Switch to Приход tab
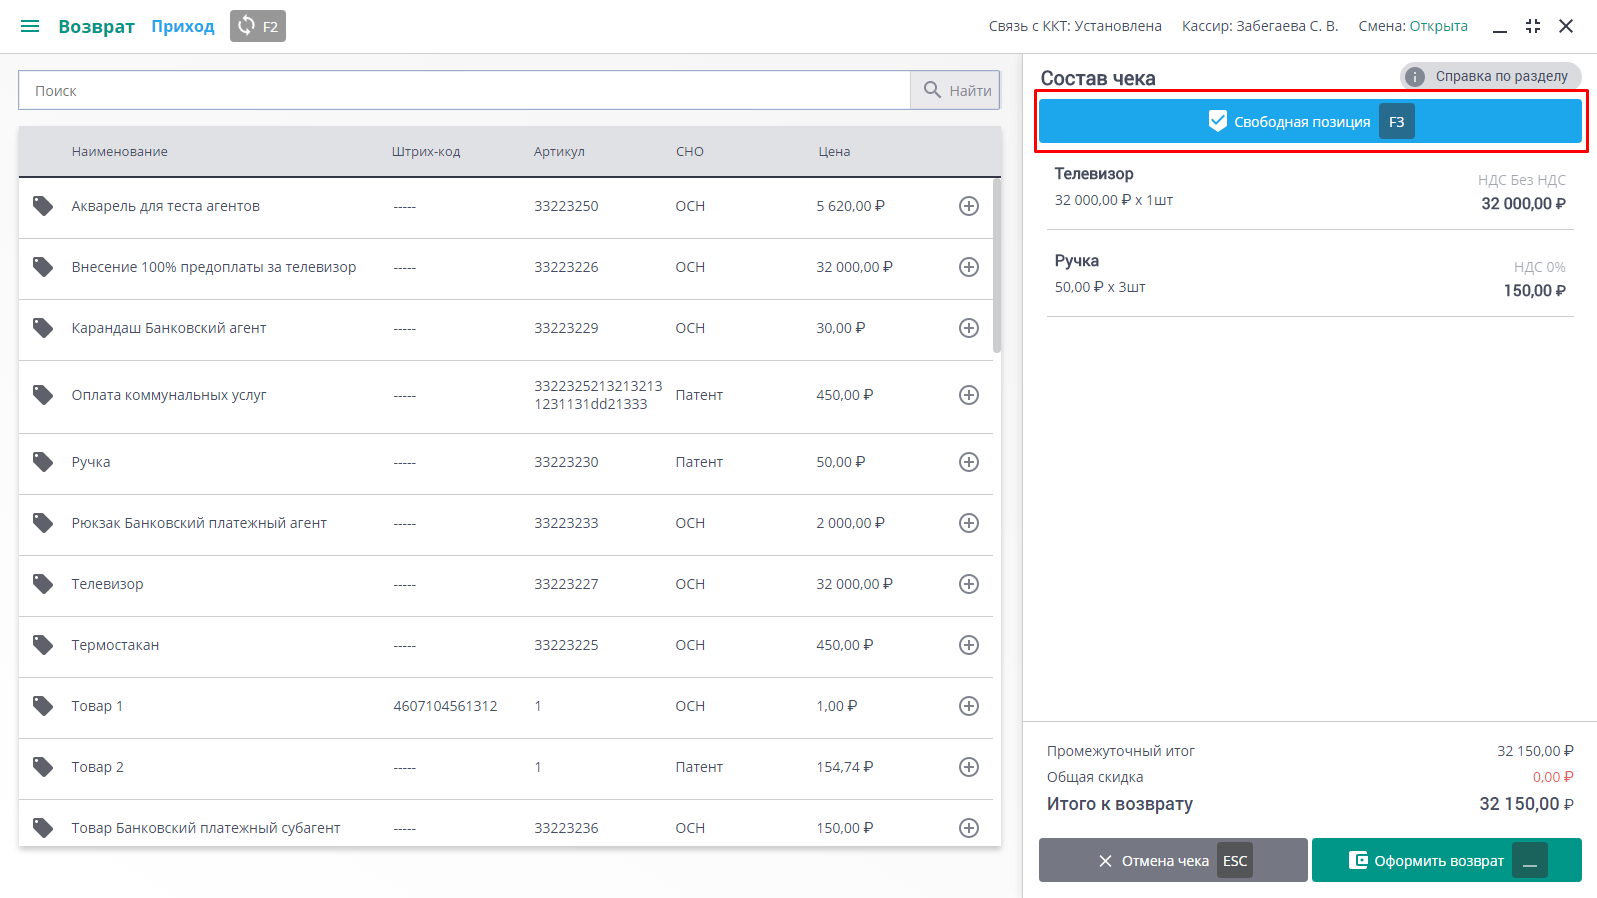Viewport: 1597px width, 898px height. pos(183,26)
